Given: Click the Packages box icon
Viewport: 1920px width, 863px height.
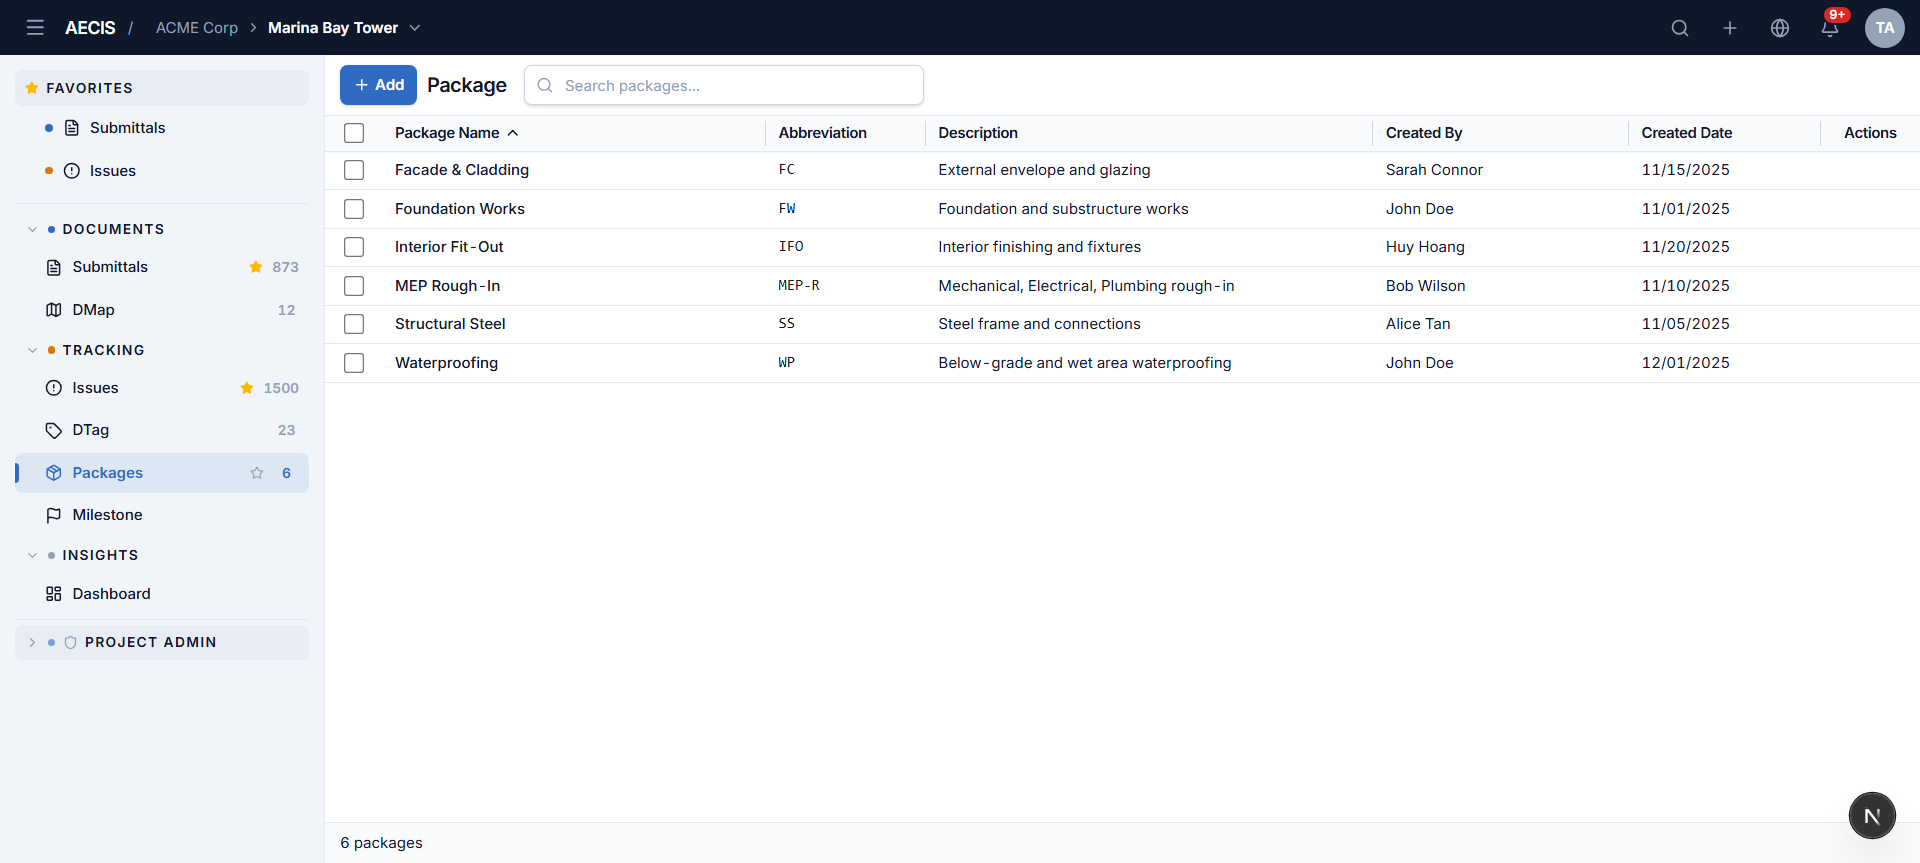Looking at the screenshot, I should pyautogui.click(x=54, y=473).
